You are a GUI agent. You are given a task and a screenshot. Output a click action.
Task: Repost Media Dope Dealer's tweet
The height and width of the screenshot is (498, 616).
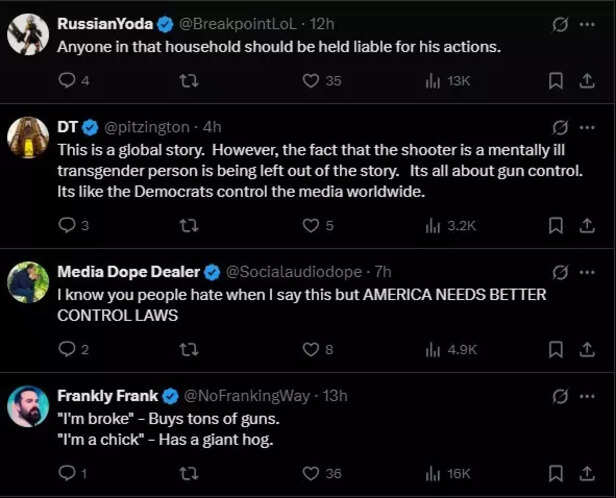(x=187, y=349)
